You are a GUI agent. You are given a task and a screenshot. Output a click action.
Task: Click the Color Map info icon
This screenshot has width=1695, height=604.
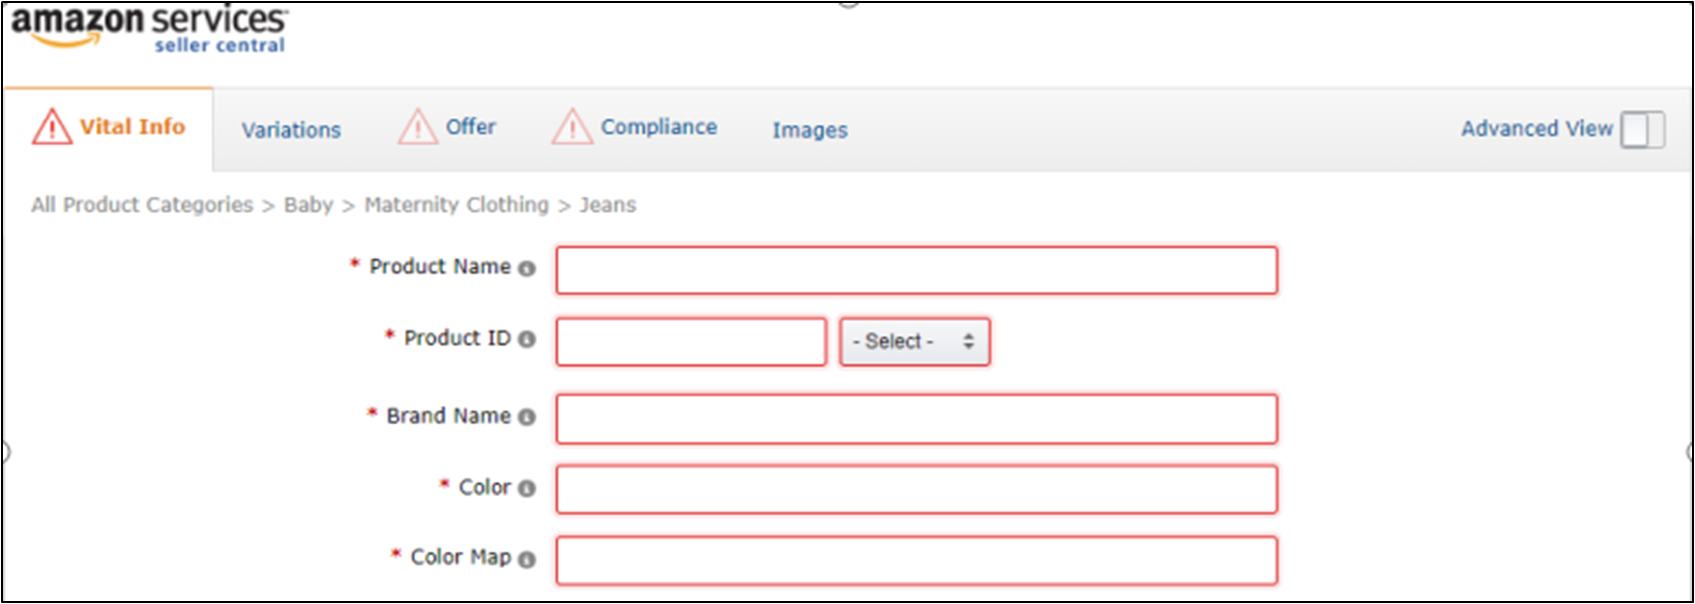527,559
